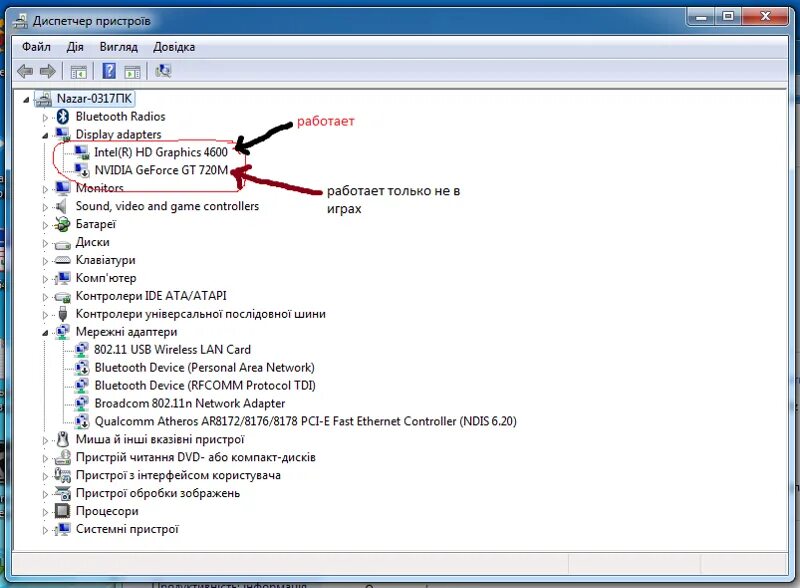Click the Системні пристрої icon
Screen dimensions: 800x588
click(62, 529)
